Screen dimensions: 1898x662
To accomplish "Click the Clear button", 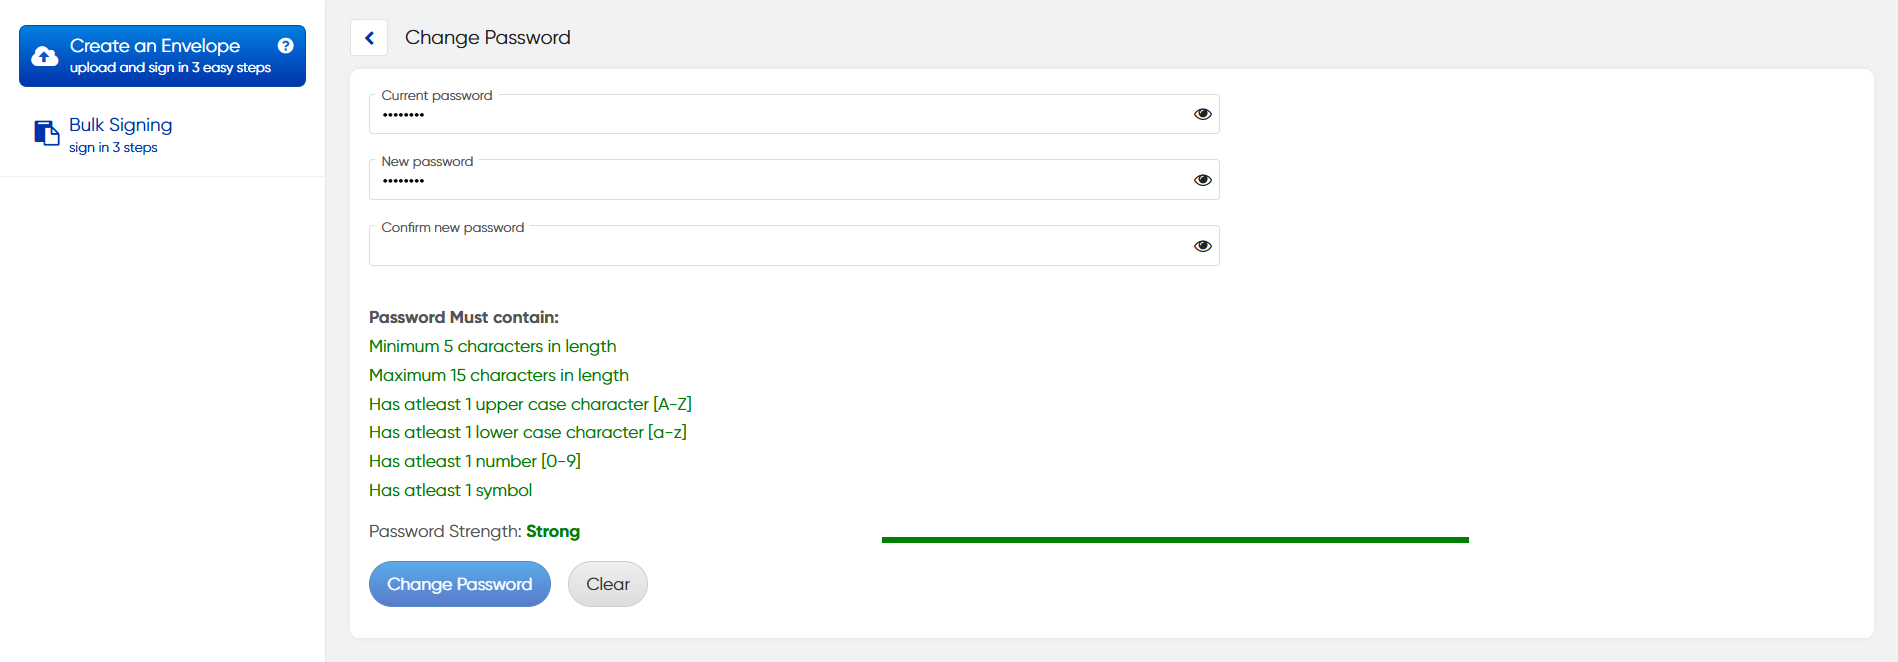I will point(608,584).
